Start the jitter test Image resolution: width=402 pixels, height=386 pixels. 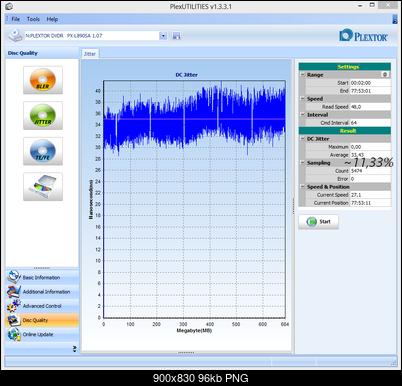point(318,222)
